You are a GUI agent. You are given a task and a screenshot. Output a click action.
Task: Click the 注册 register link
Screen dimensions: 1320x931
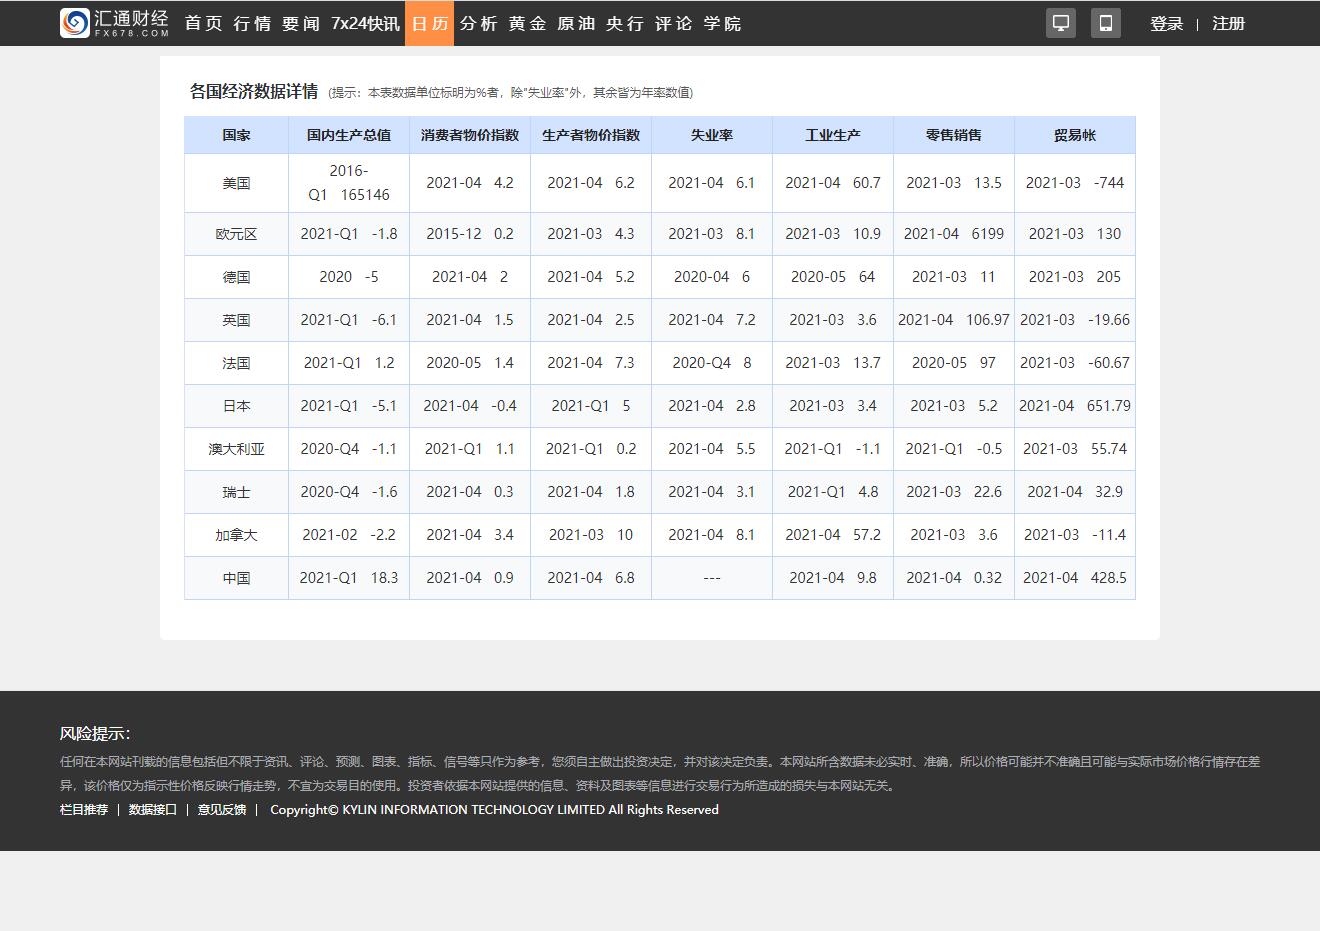[1228, 24]
